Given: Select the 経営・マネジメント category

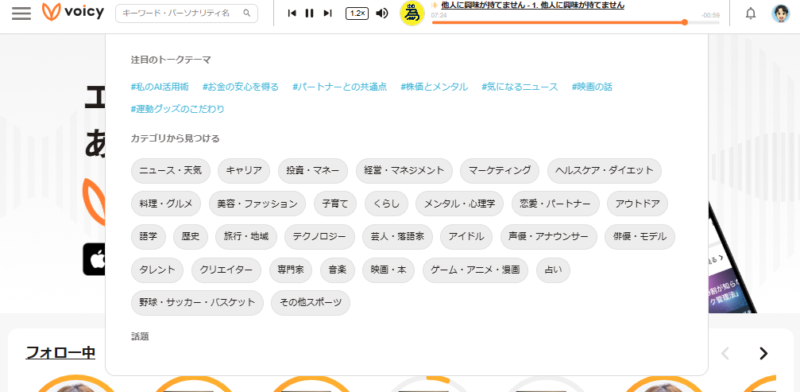Looking at the screenshot, I should point(404,170).
